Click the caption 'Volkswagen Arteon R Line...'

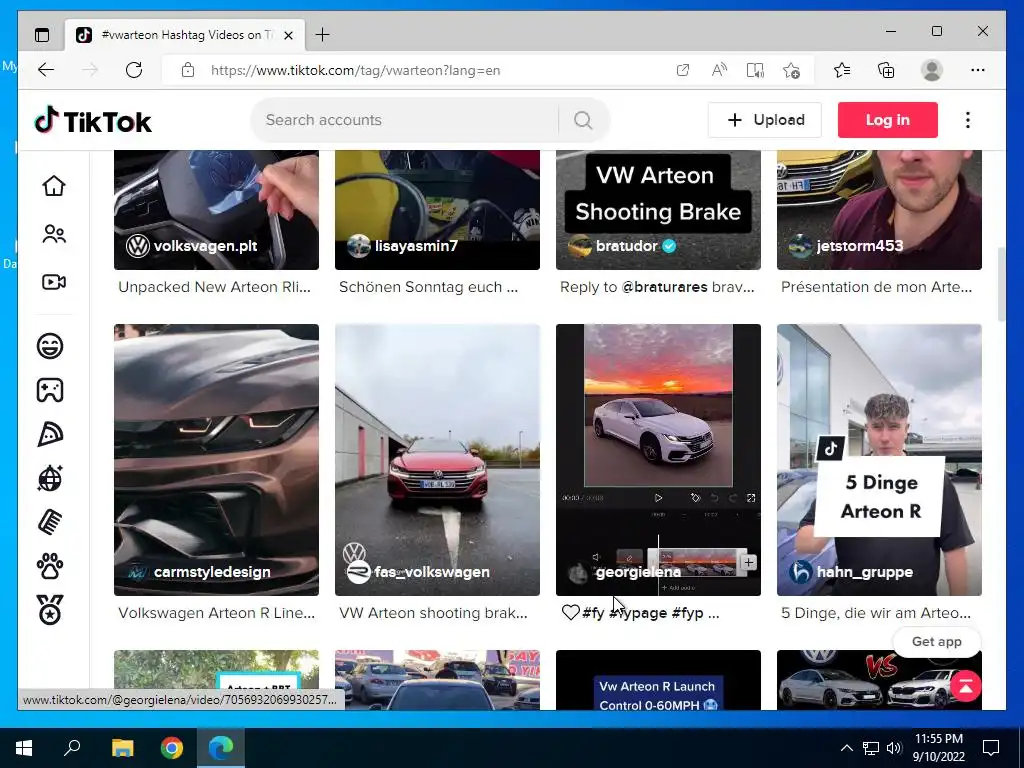pos(216,613)
